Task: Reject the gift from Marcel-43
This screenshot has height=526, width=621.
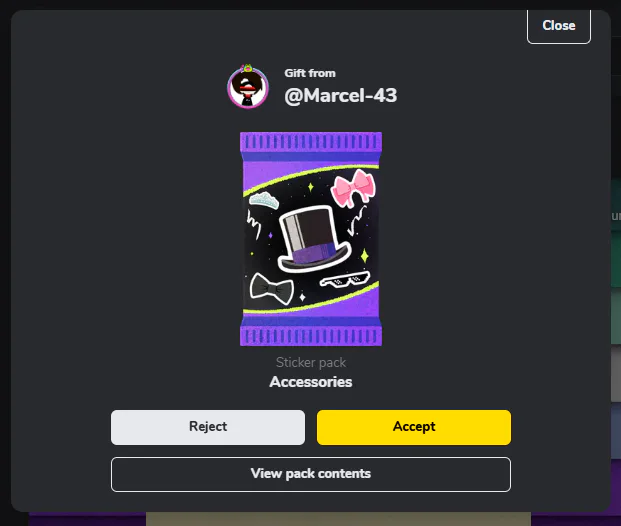Action: click(208, 427)
